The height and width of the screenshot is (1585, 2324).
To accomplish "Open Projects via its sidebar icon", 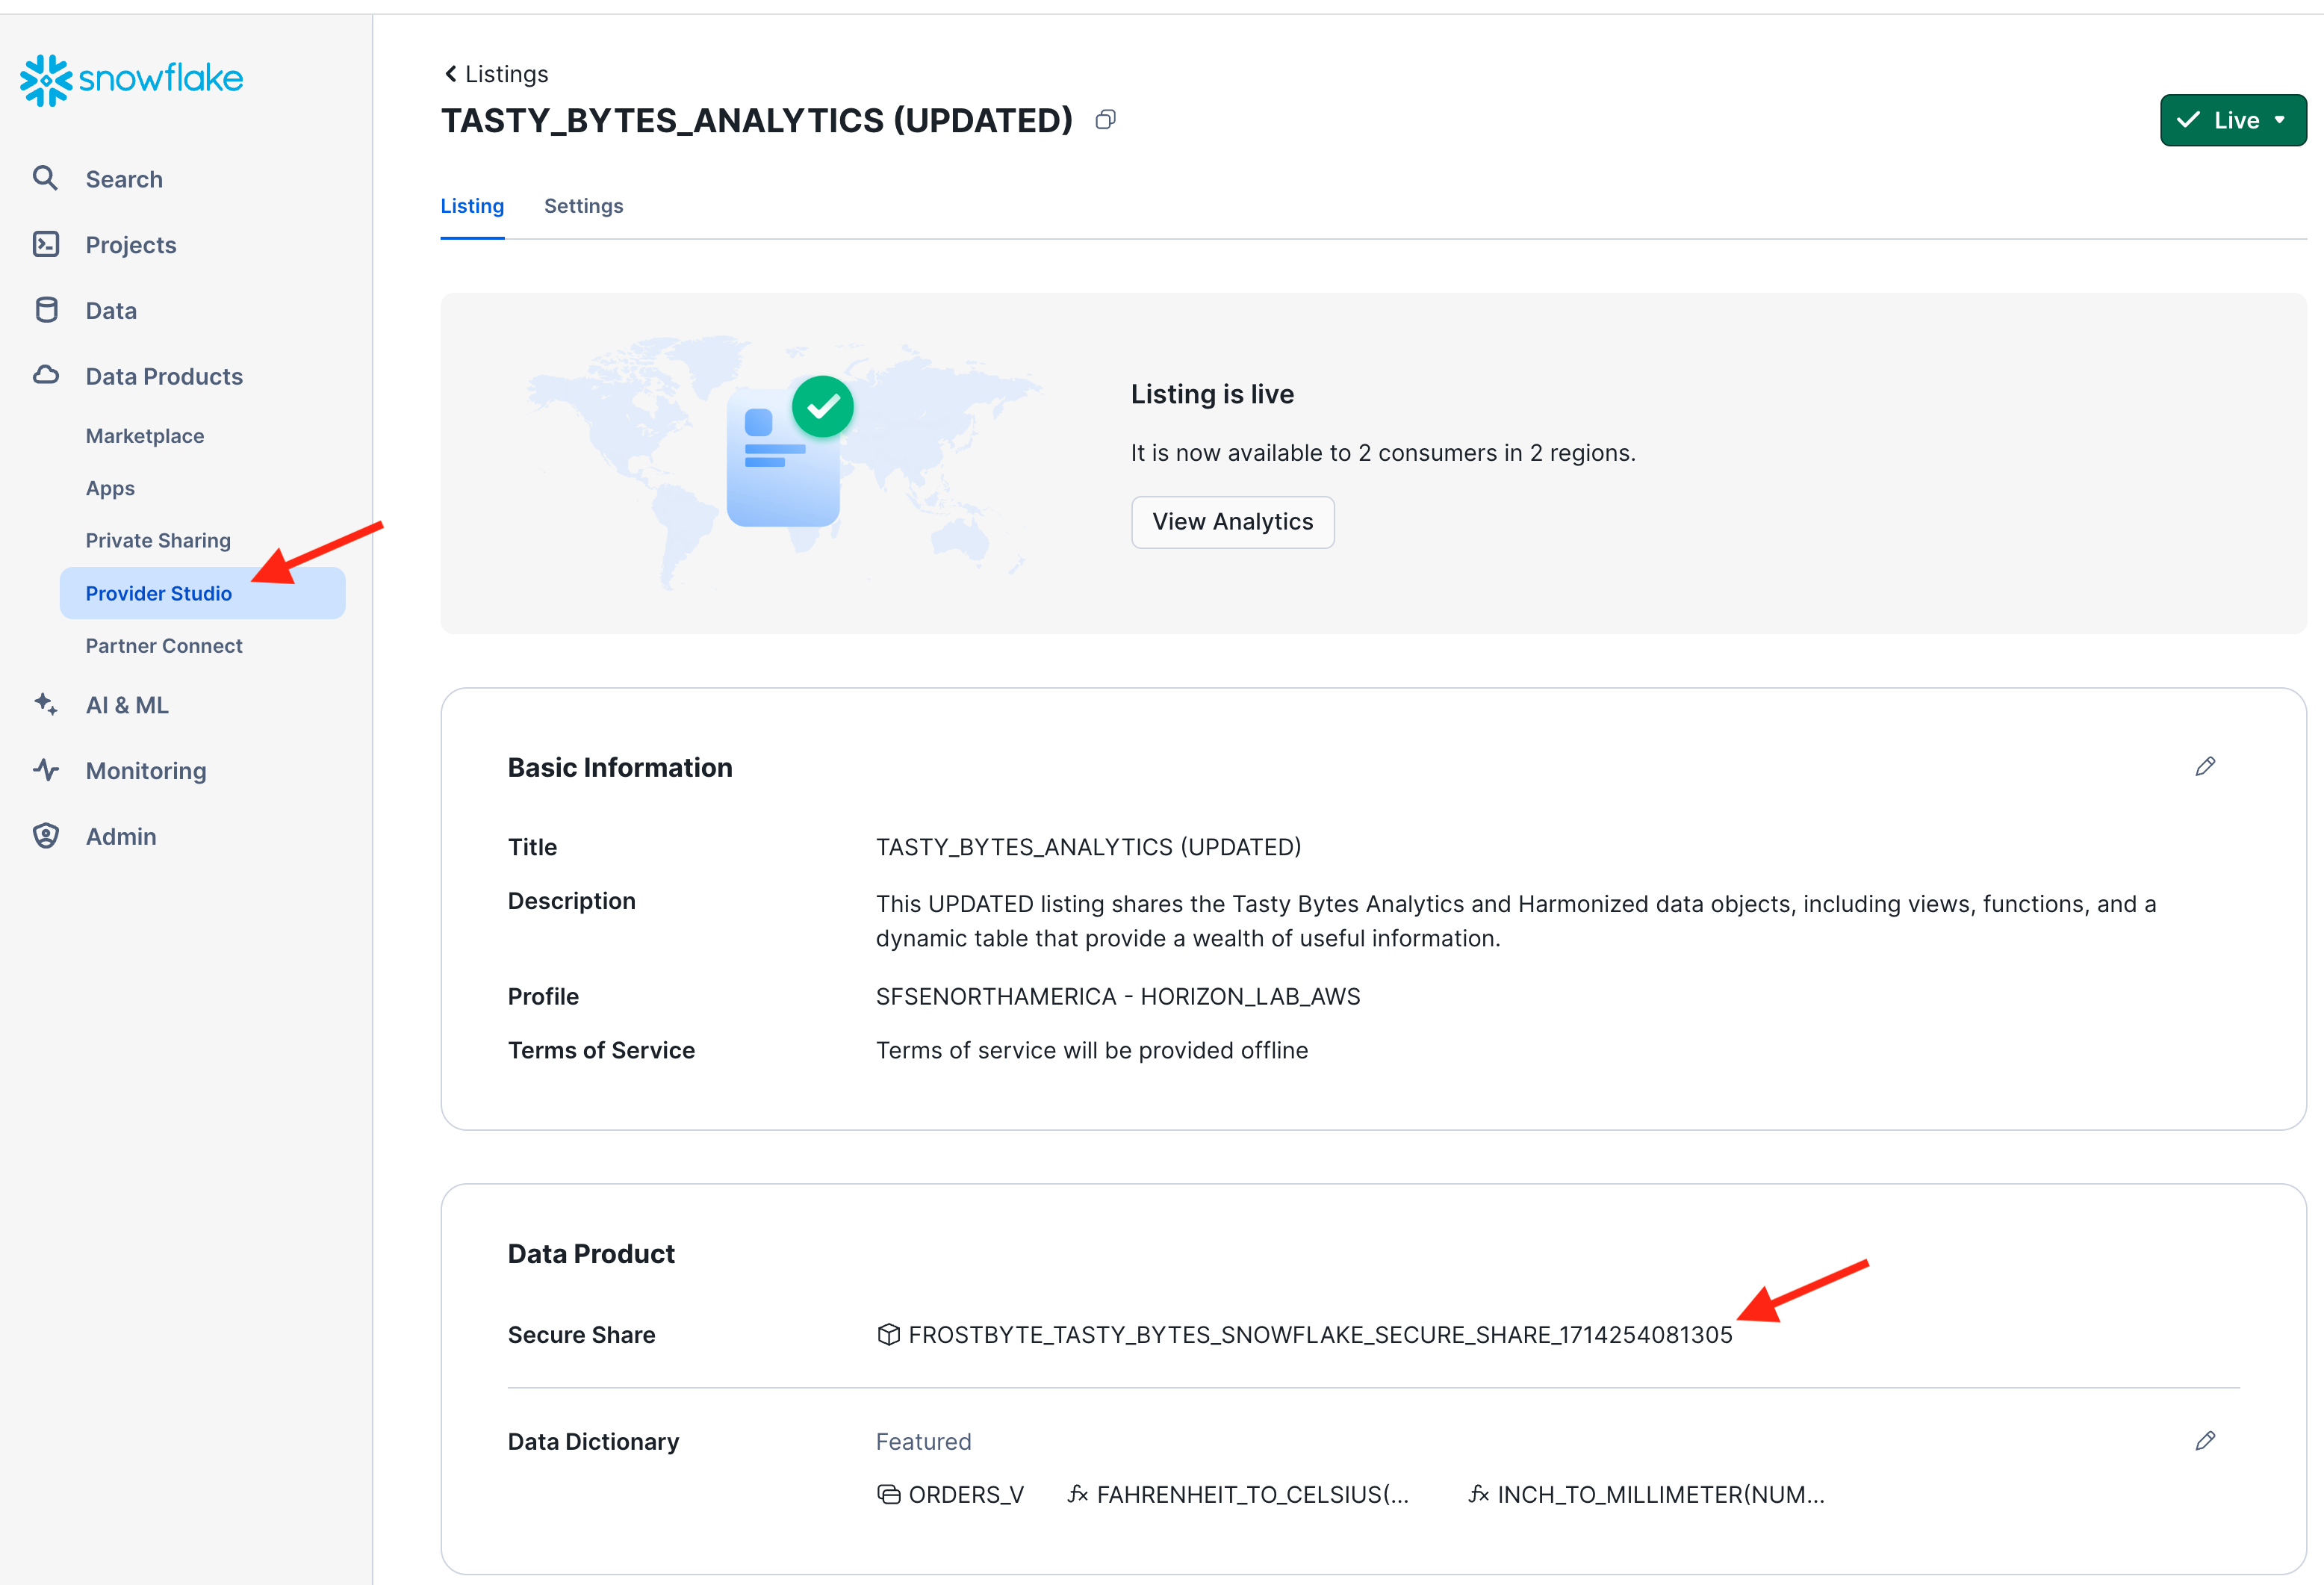I will point(46,244).
